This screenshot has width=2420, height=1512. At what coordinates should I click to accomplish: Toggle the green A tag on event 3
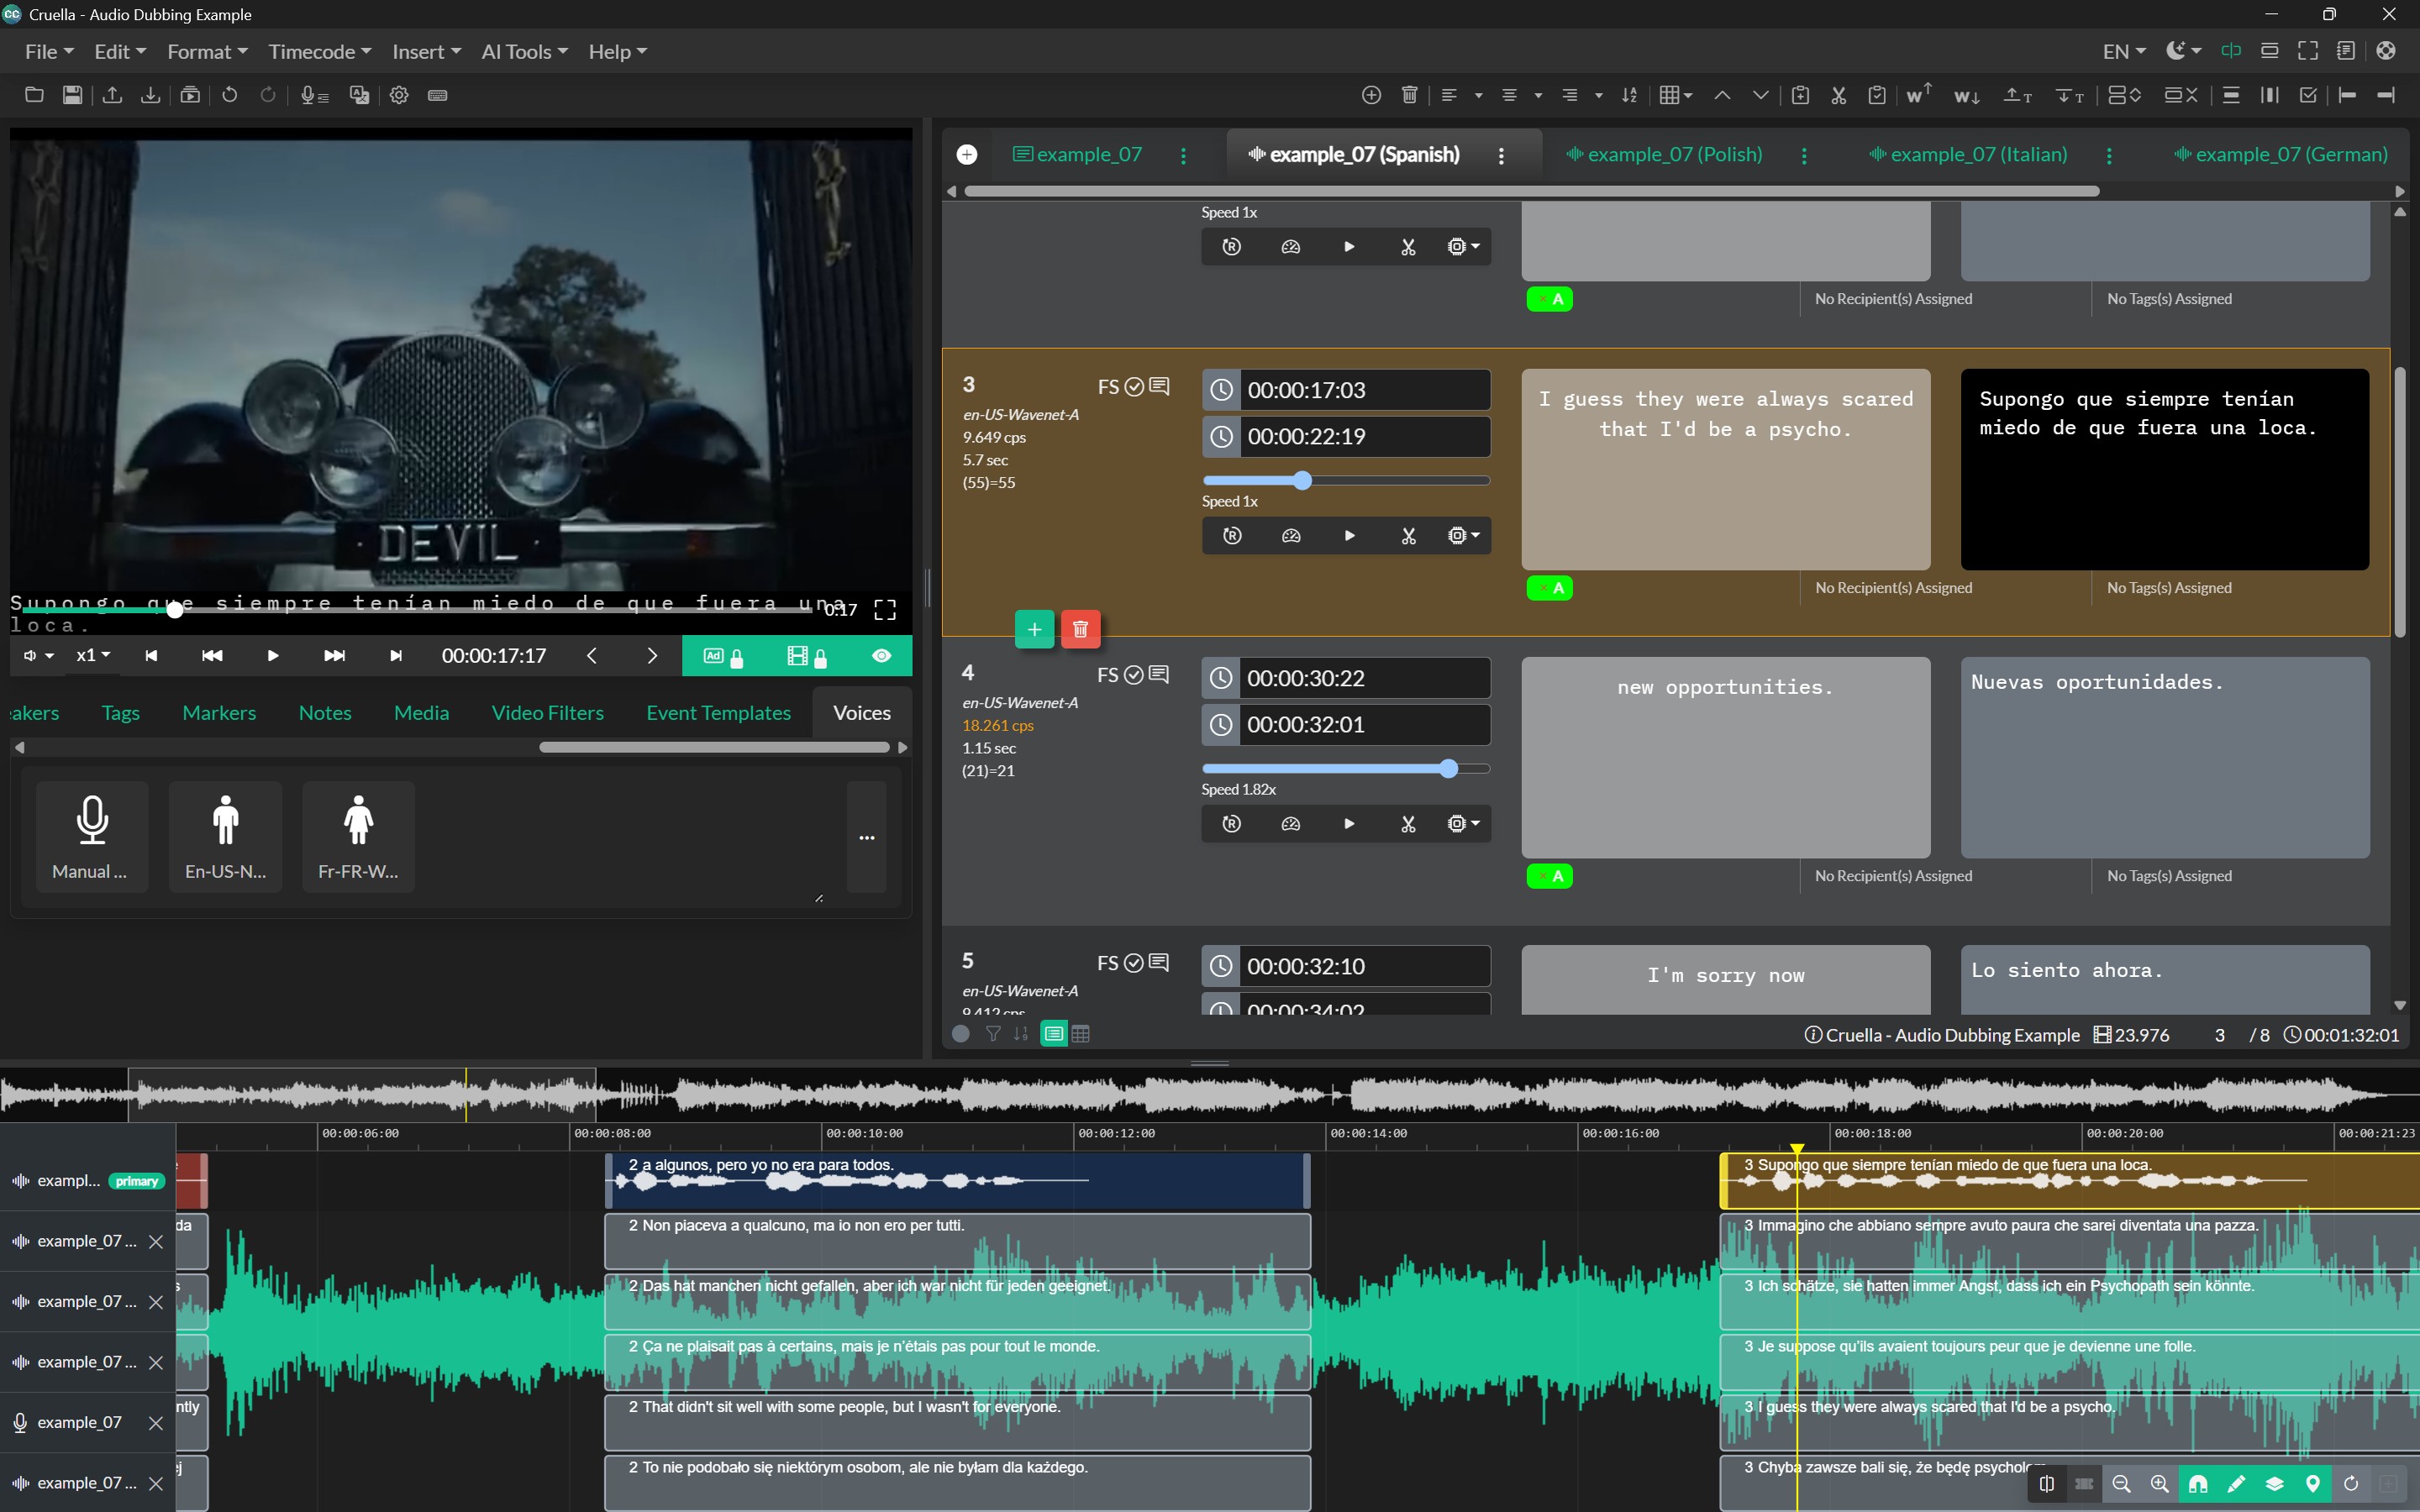pyautogui.click(x=1549, y=588)
